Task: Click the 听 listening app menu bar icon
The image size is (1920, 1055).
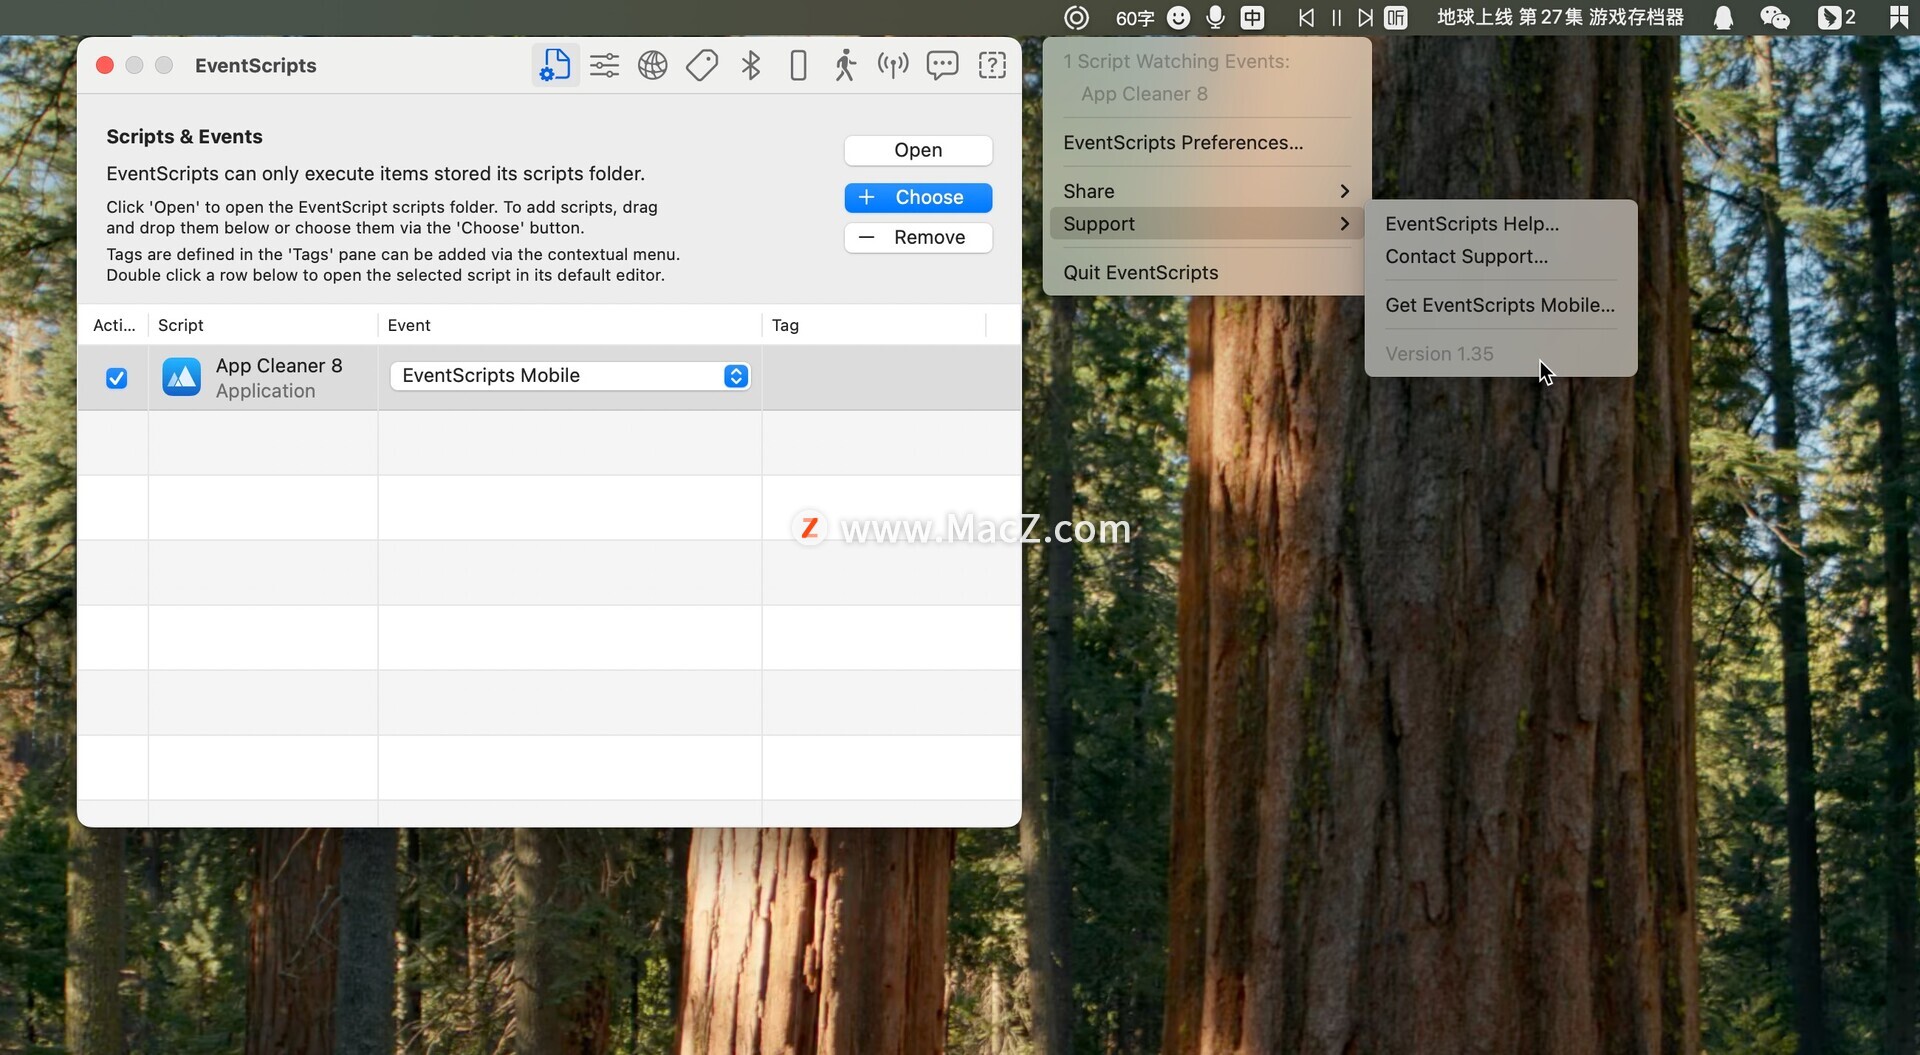Action: click(1396, 17)
